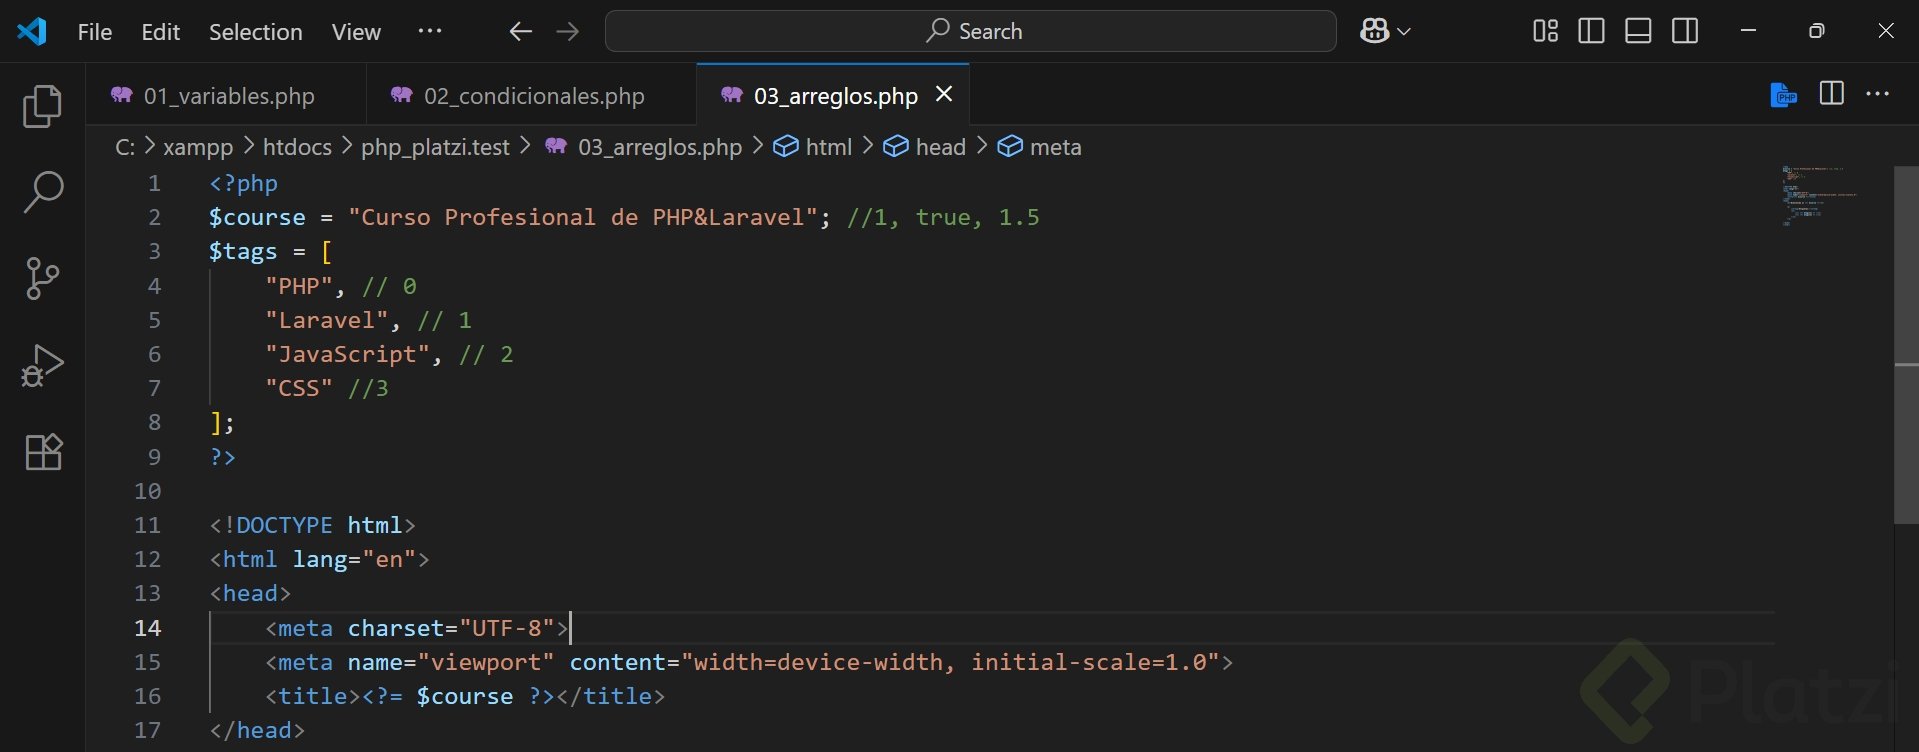
Task: Open the Run and Debug view
Action: pos(42,366)
